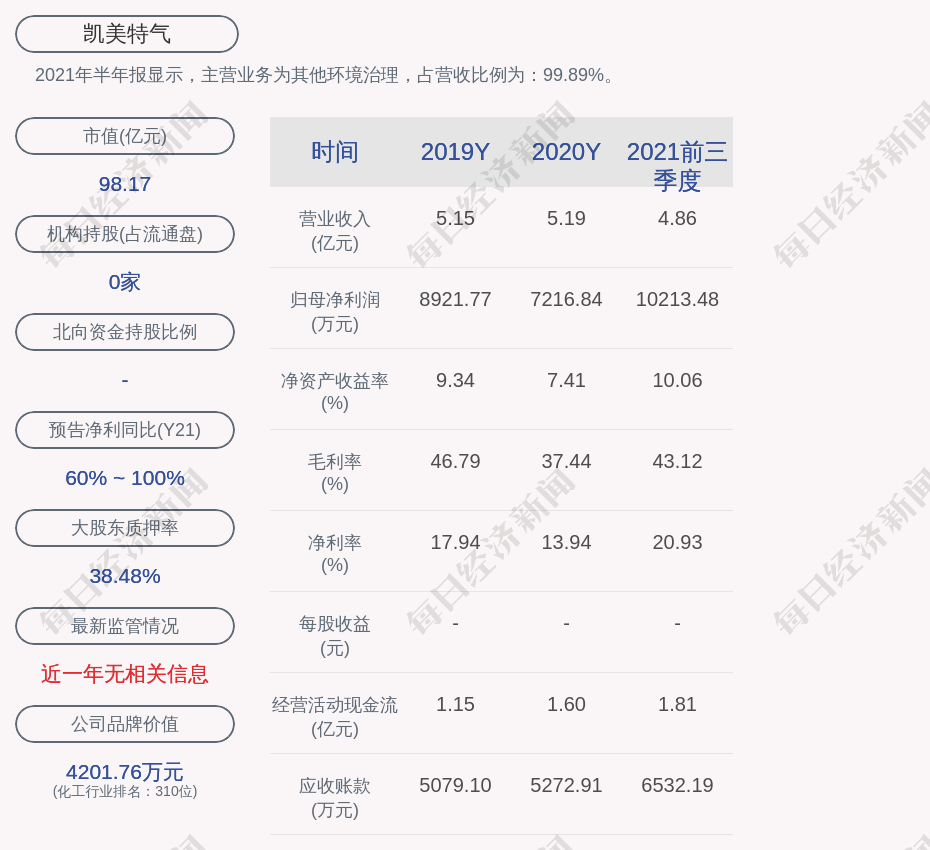
Task: Click the 2019Y column header
Action: (x=455, y=152)
